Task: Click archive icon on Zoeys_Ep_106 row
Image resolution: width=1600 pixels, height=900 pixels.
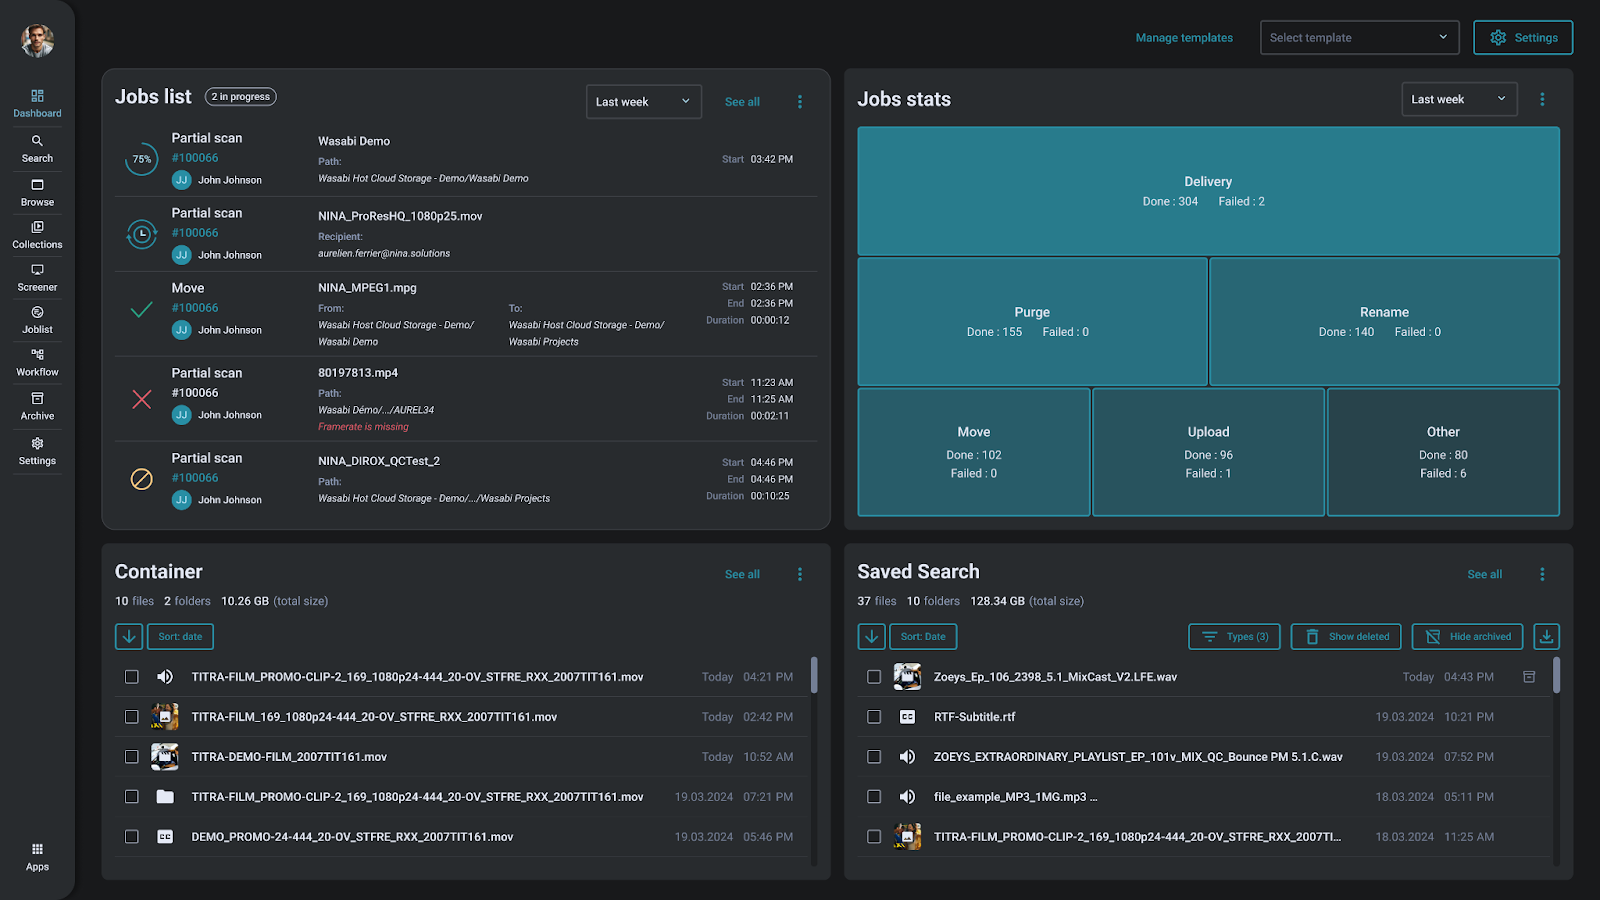Action: (x=1529, y=677)
